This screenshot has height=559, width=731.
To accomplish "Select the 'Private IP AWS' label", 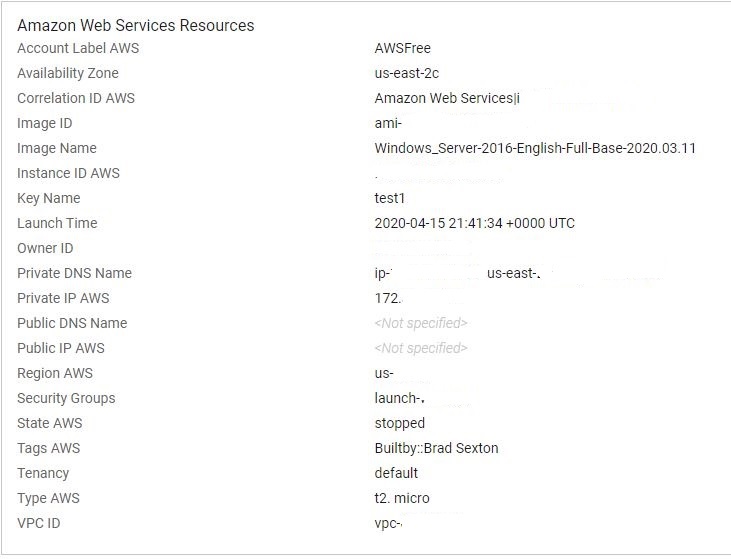I will point(63,298).
